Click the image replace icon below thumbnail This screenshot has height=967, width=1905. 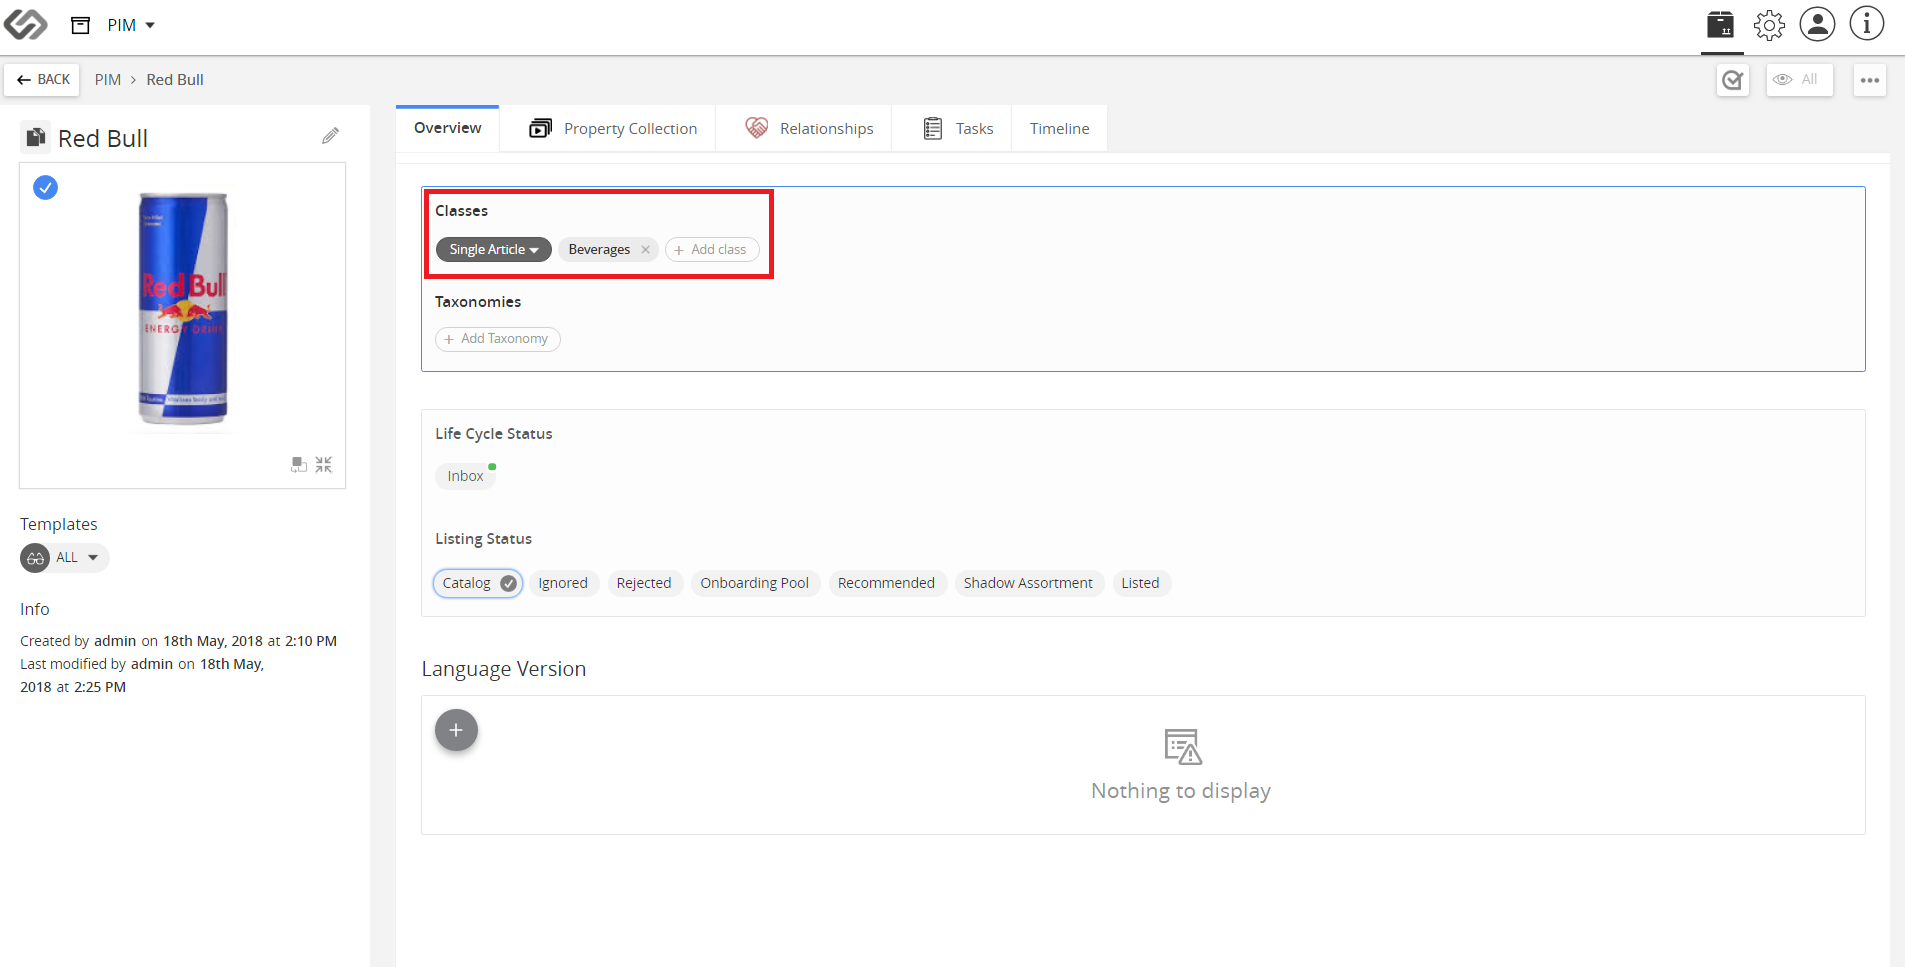tap(299, 465)
